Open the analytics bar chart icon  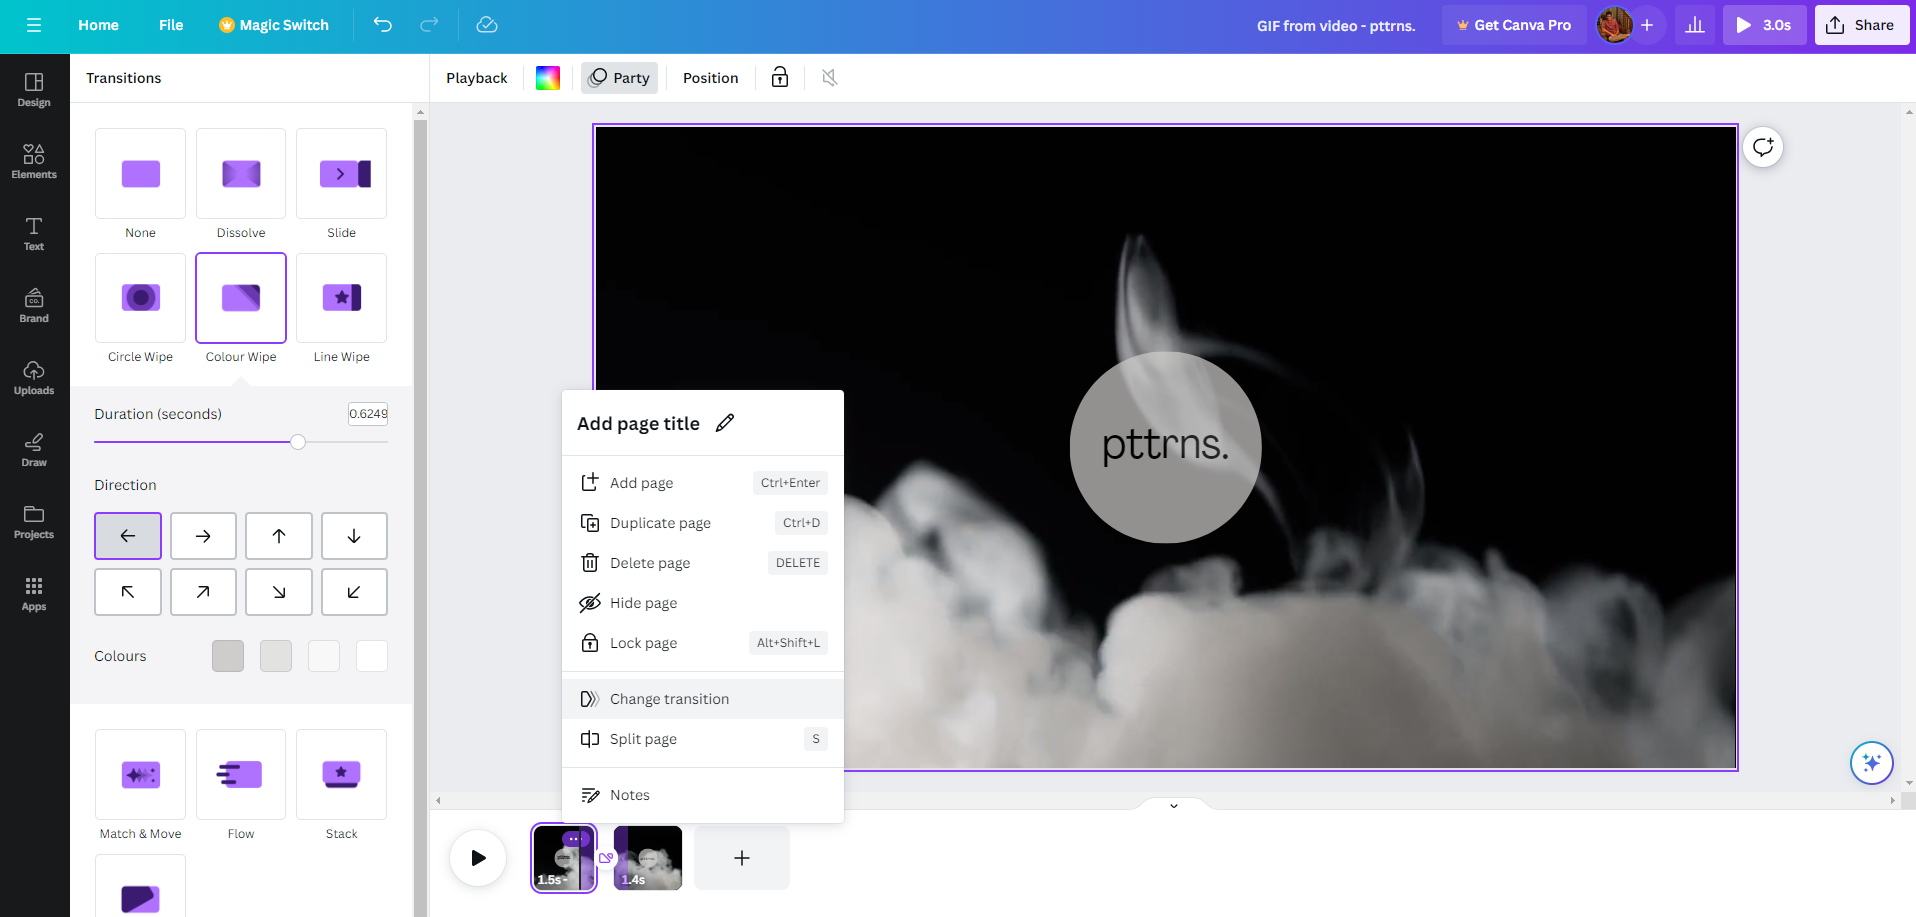(x=1695, y=25)
